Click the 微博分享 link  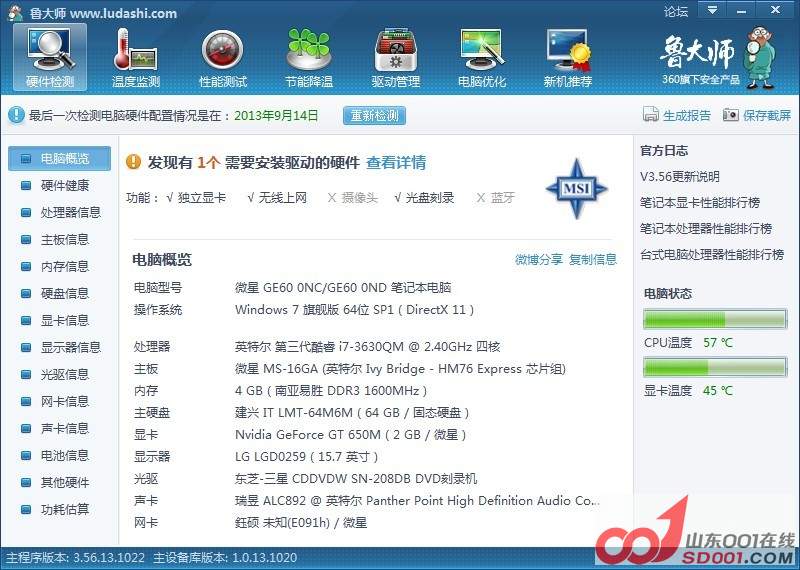(539, 260)
